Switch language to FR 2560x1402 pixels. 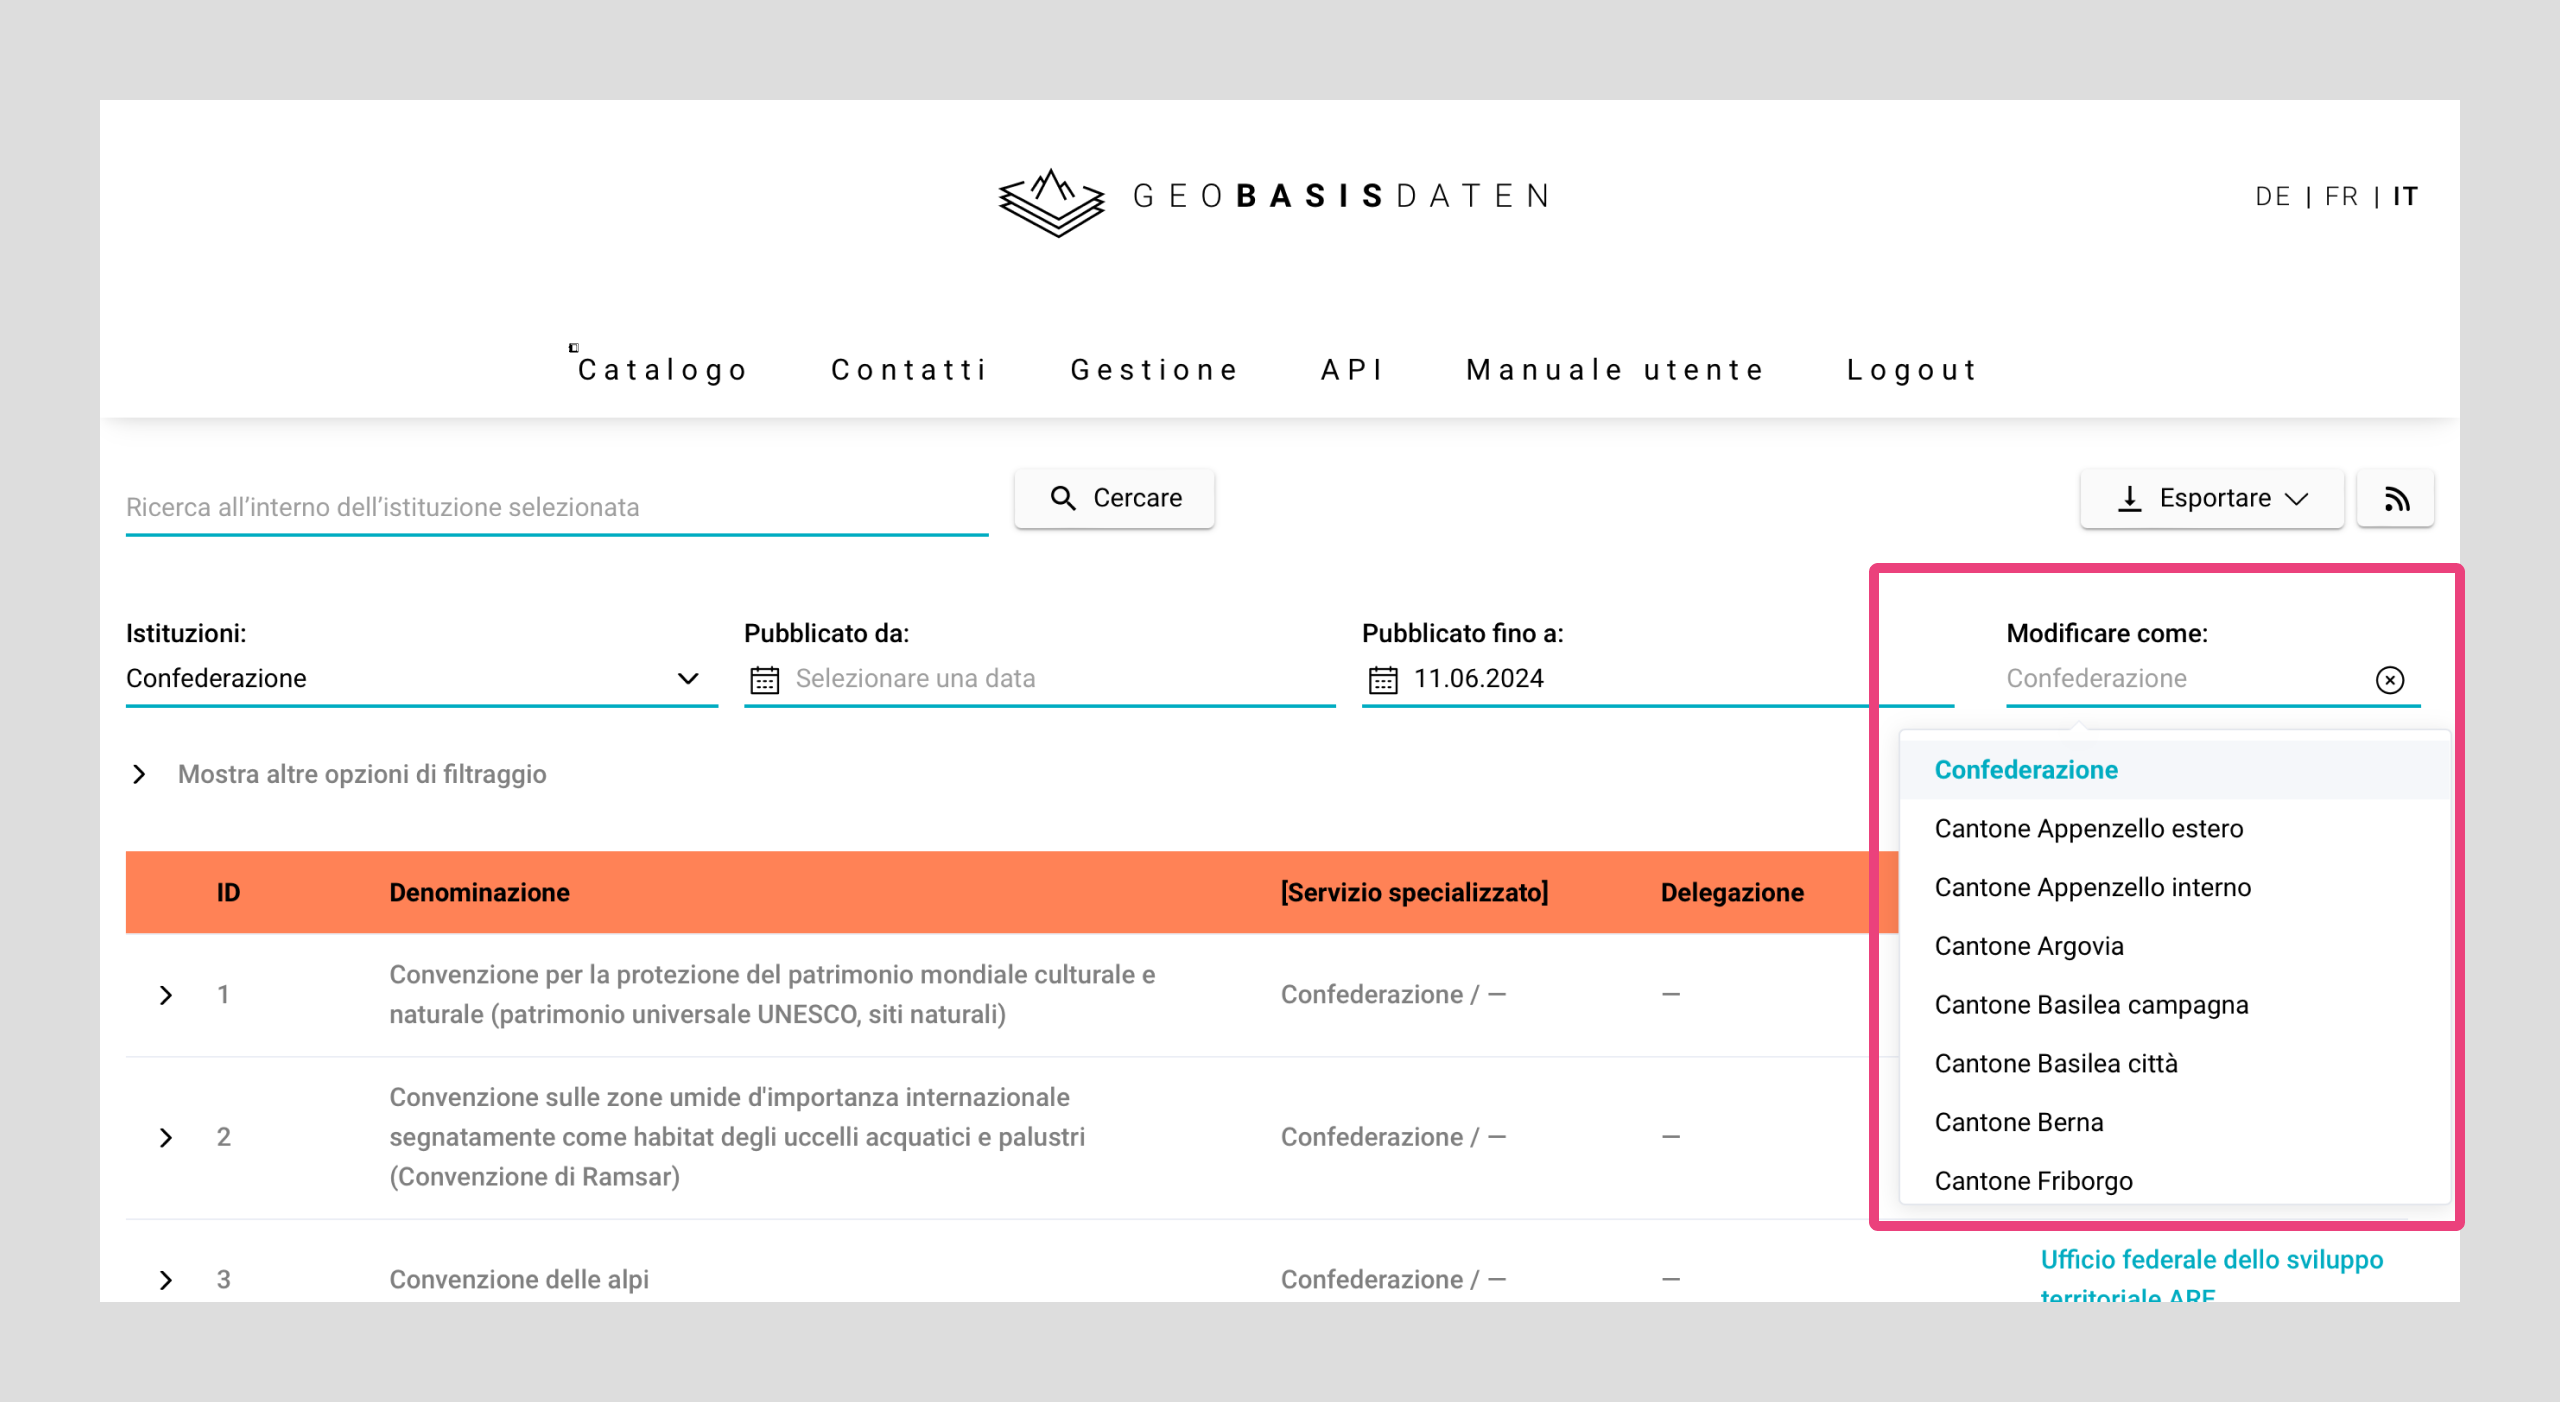(2341, 197)
